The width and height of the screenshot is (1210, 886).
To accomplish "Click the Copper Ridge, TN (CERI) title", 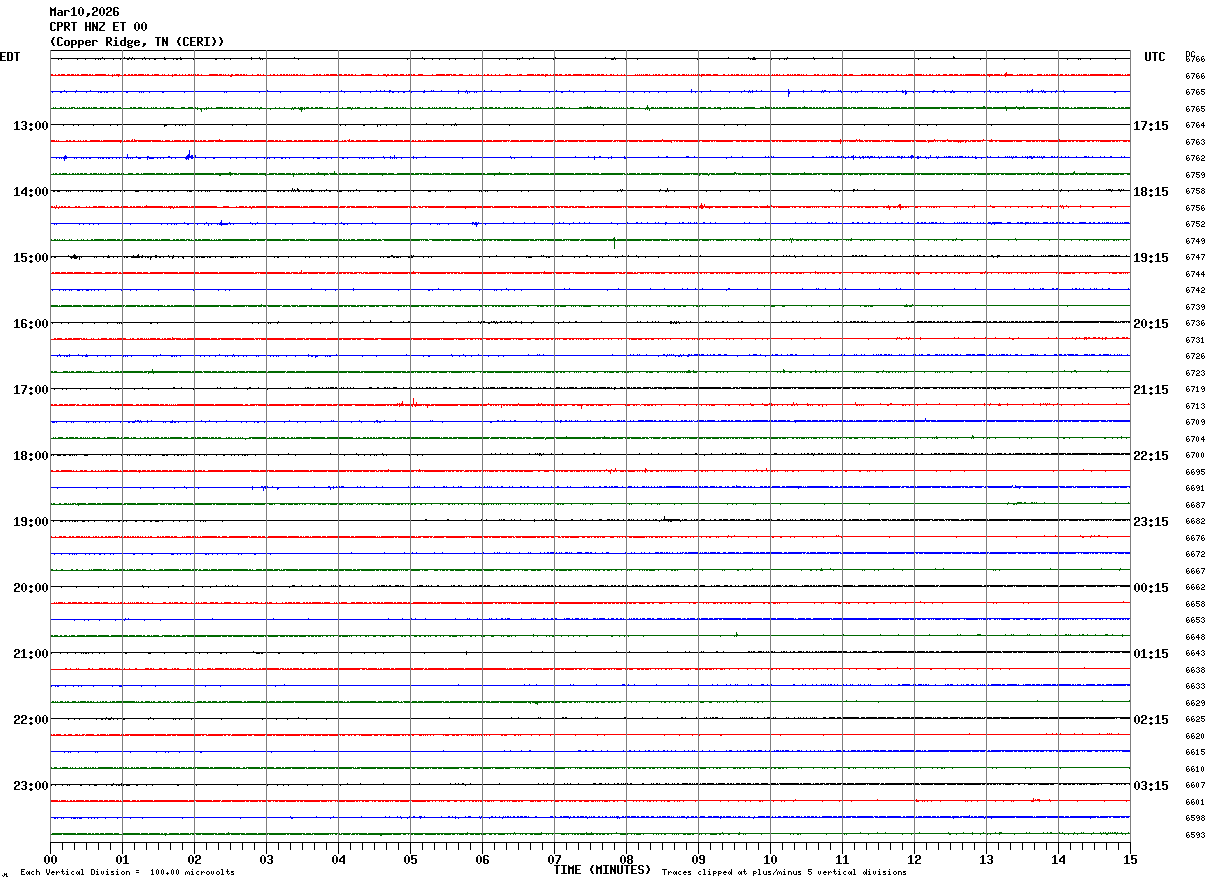I will [137, 42].
